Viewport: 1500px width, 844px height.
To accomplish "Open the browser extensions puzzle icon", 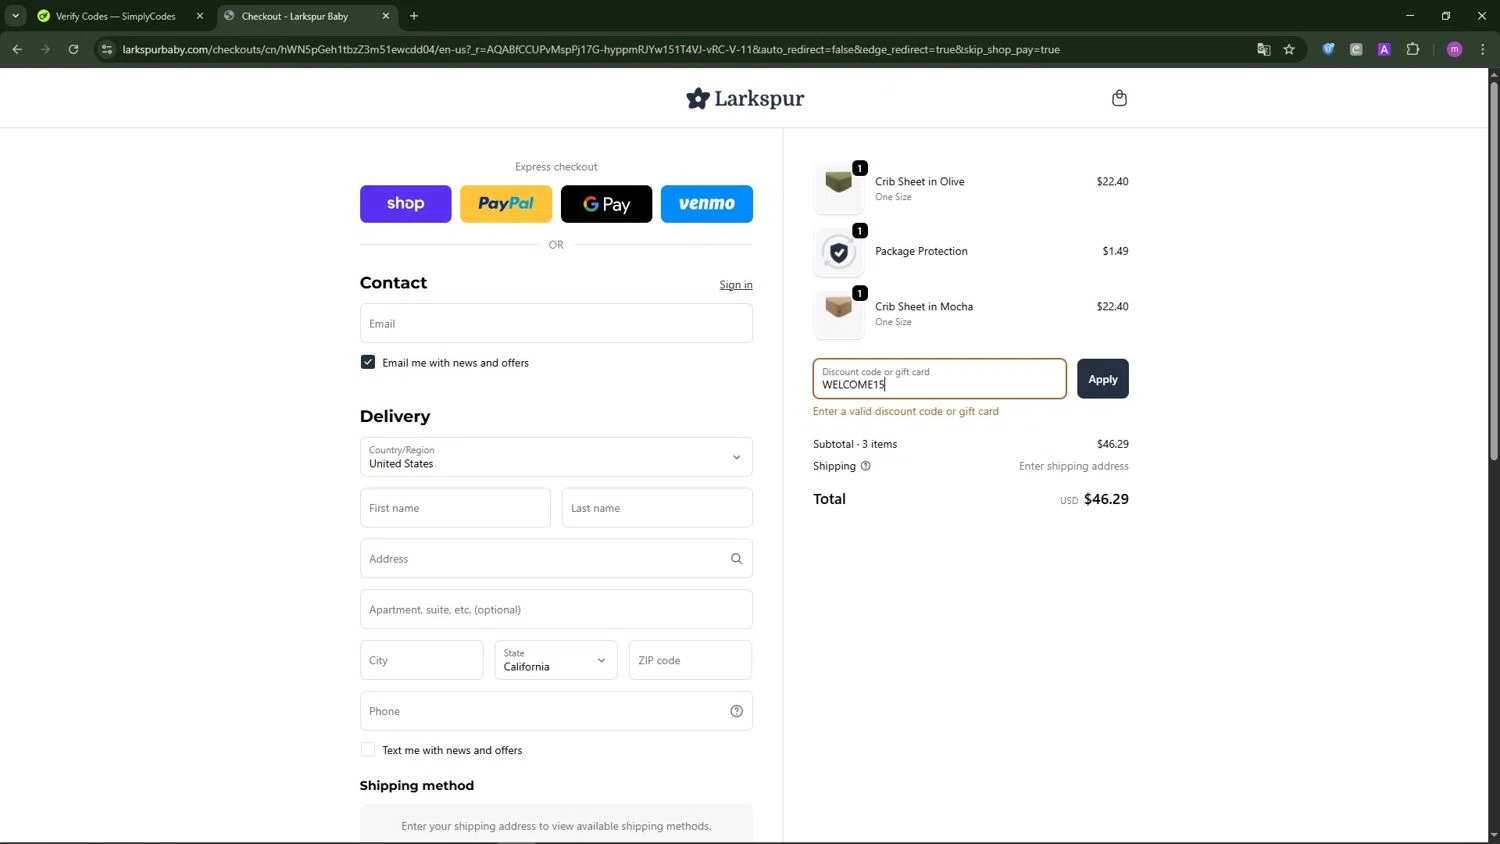I will click(x=1412, y=49).
